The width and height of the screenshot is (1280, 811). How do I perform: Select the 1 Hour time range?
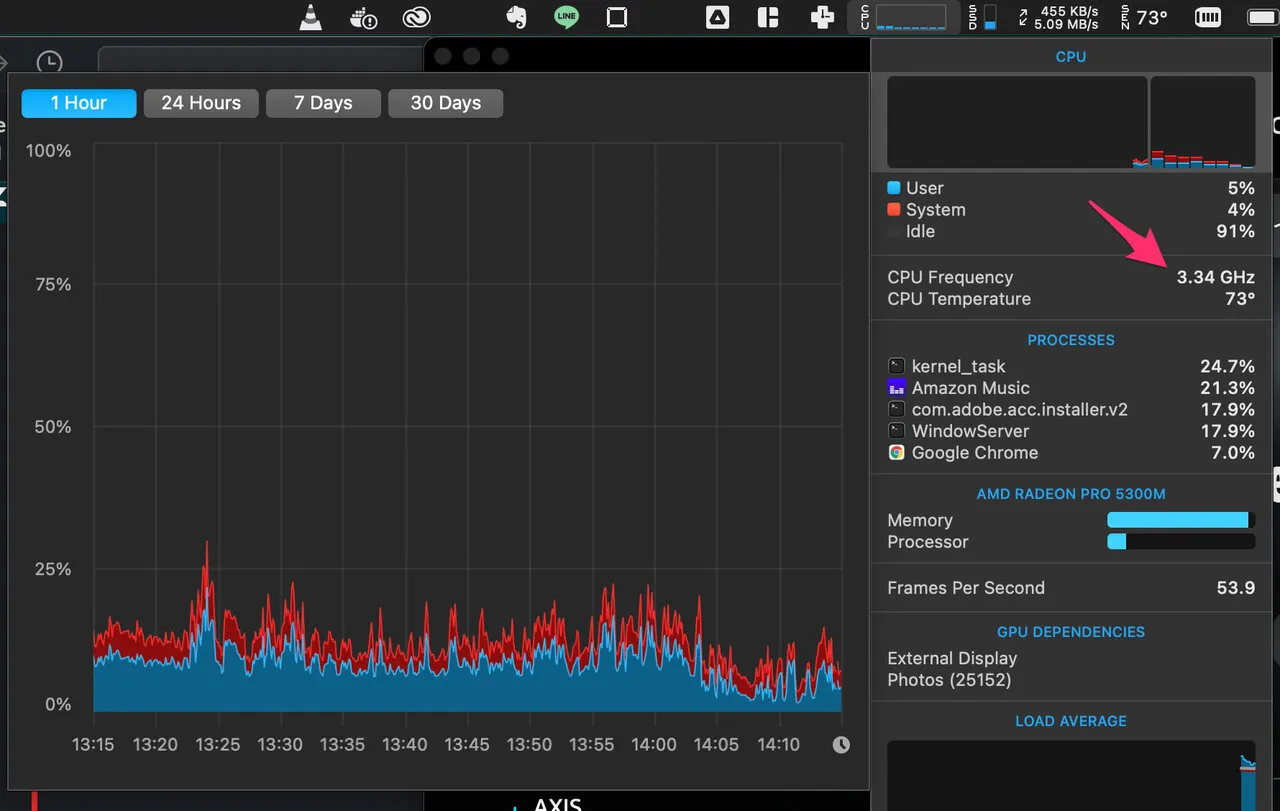(79, 103)
